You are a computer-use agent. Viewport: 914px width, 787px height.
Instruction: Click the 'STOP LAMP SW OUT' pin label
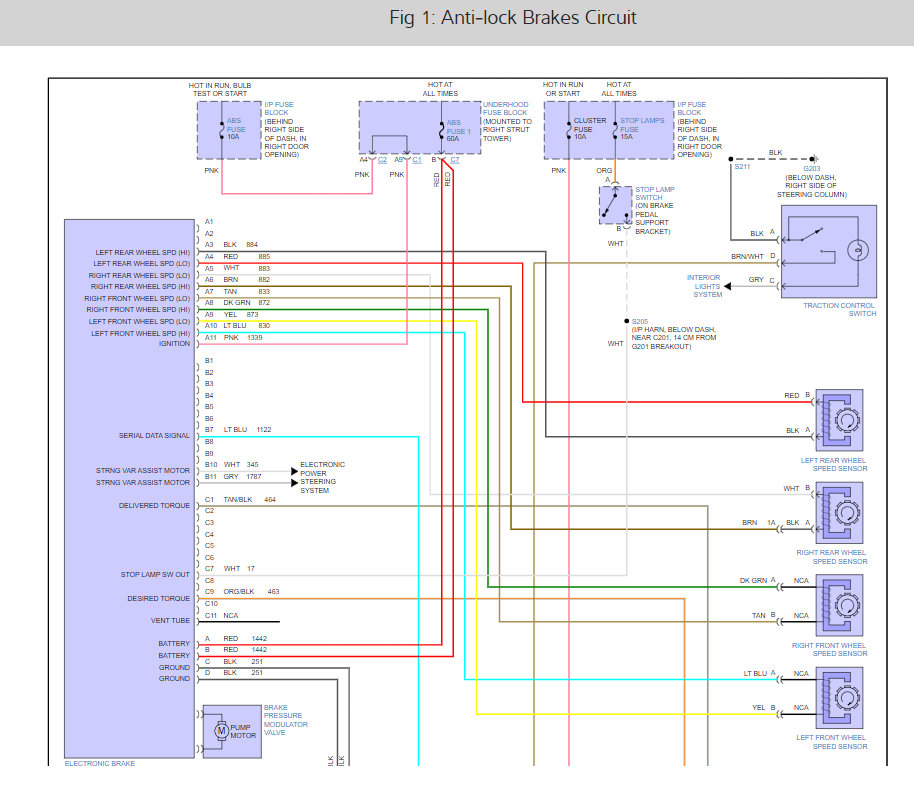[155, 575]
